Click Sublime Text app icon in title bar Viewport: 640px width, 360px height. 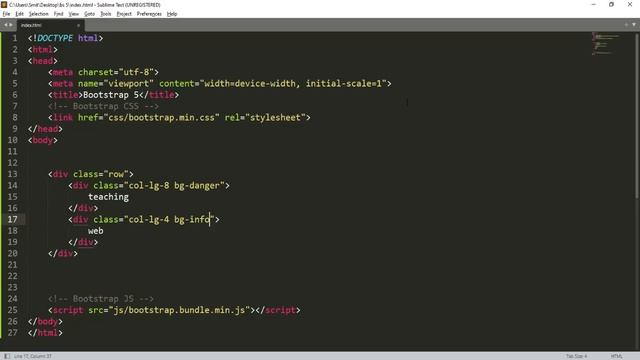click(x=4, y=4)
